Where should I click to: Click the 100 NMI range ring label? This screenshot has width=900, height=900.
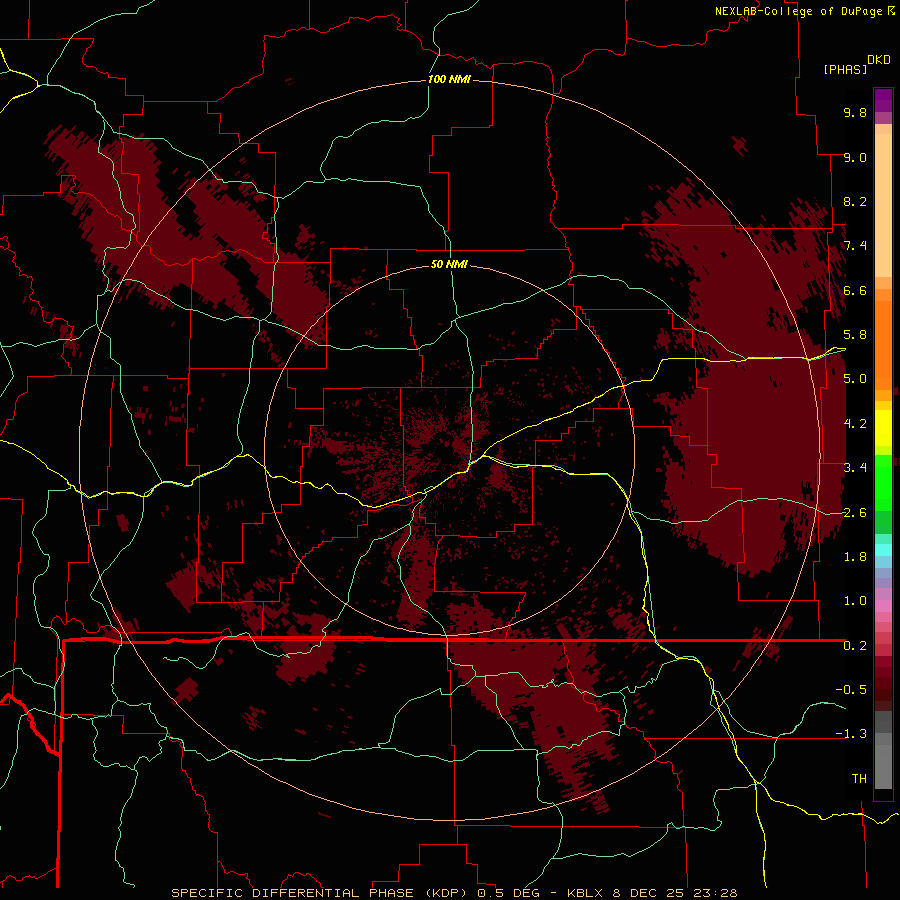(x=449, y=79)
